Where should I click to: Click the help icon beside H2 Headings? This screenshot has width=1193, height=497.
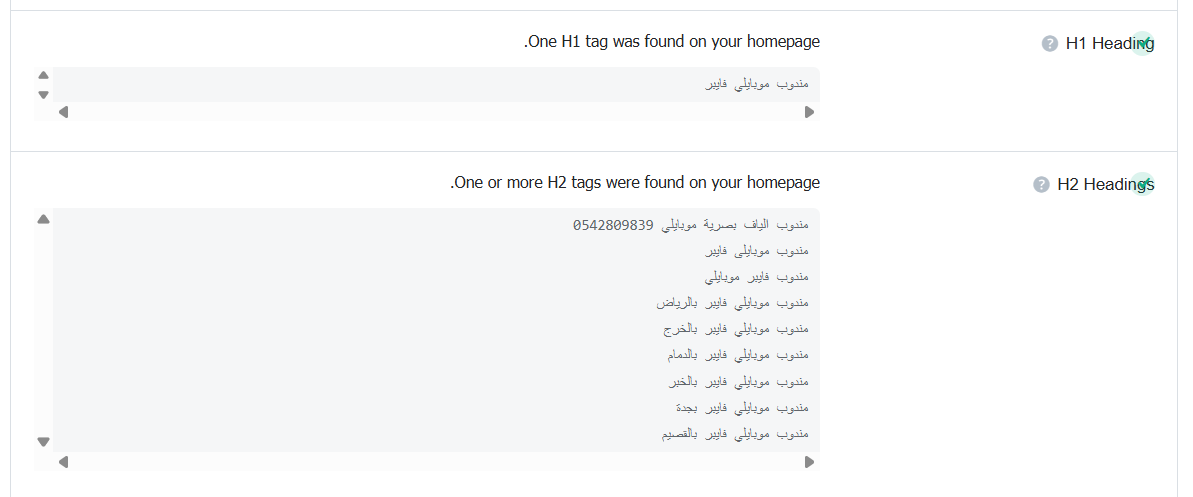click(1041, 184)
